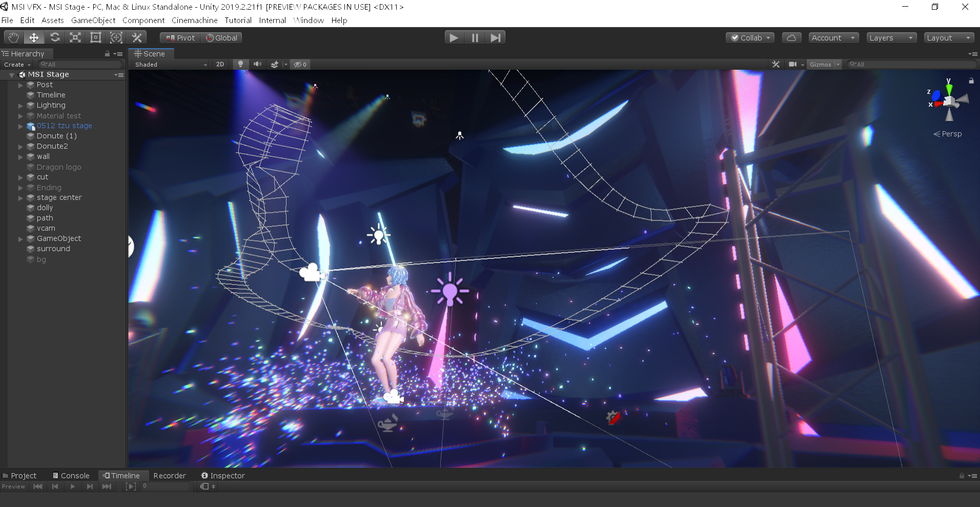Open scene component tools icon
980x507 pixels.
776,64
